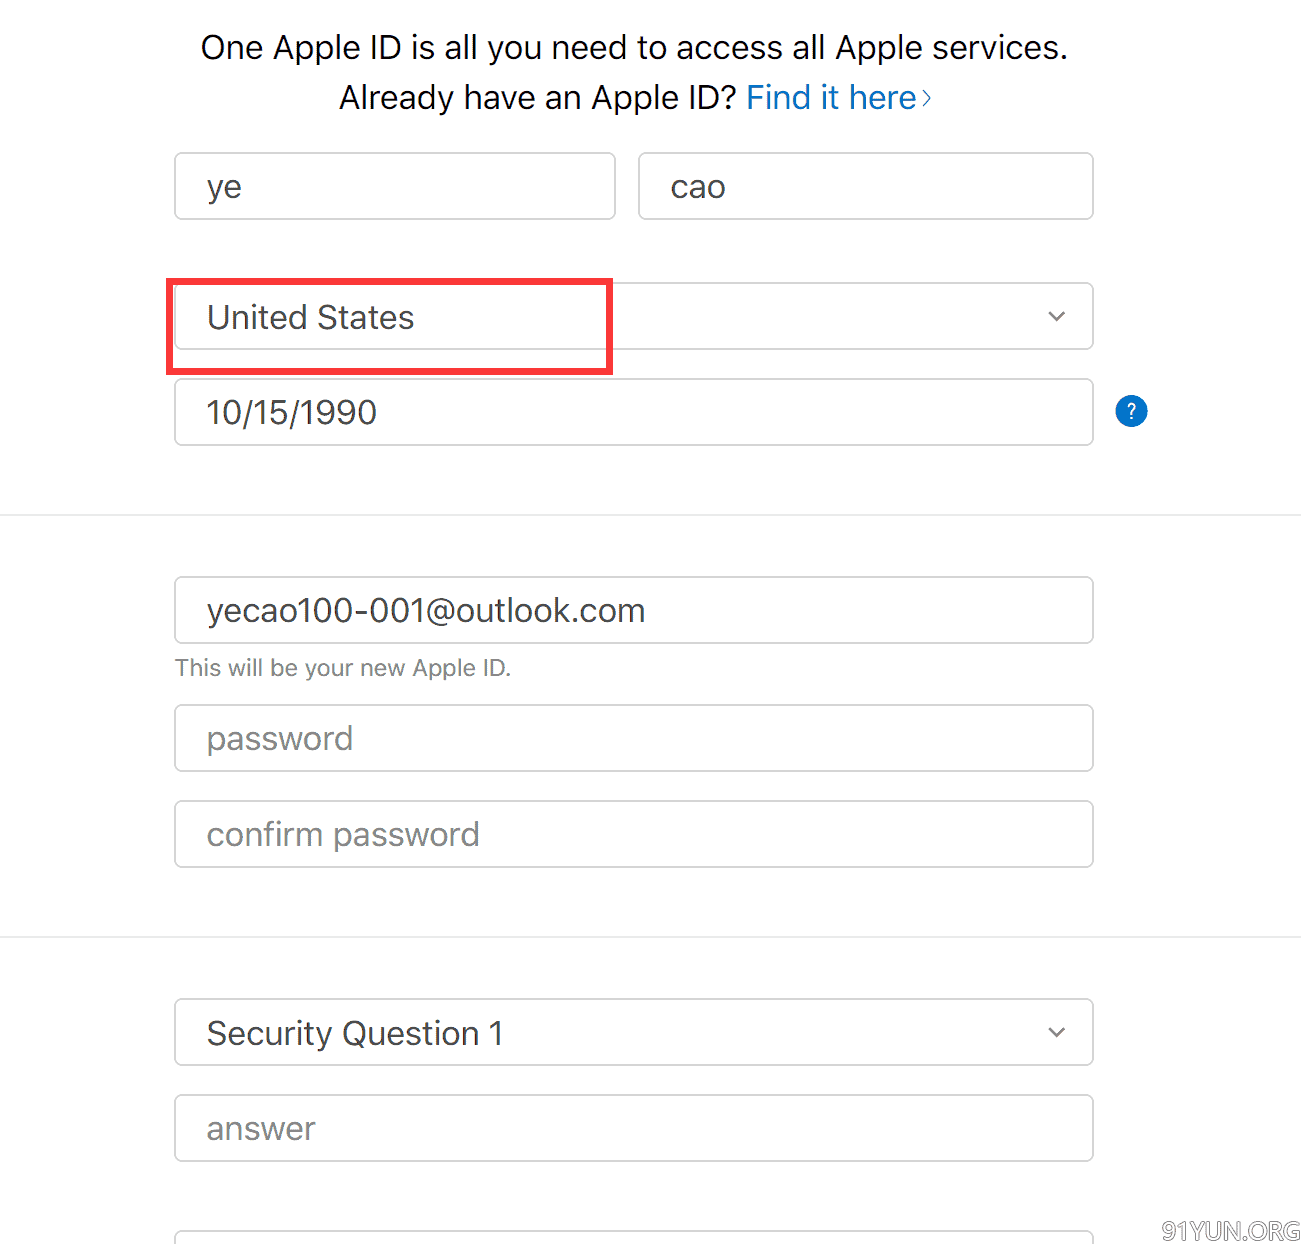
Task: Click the 'This will be your new Apple ID' note
Action: click(x=343, y=668)
